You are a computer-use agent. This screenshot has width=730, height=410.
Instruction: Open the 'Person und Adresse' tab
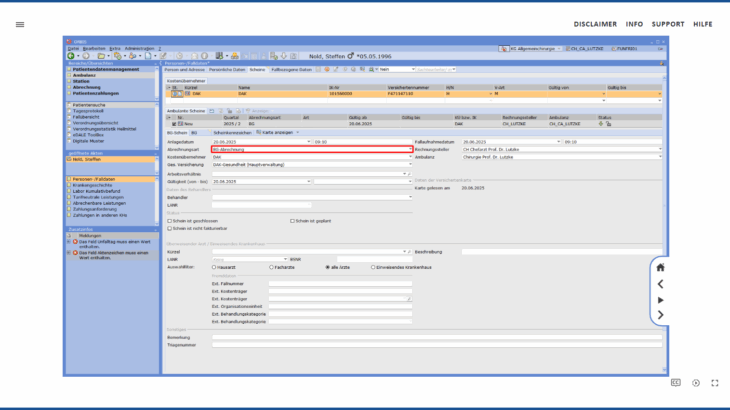click(185, 70)
